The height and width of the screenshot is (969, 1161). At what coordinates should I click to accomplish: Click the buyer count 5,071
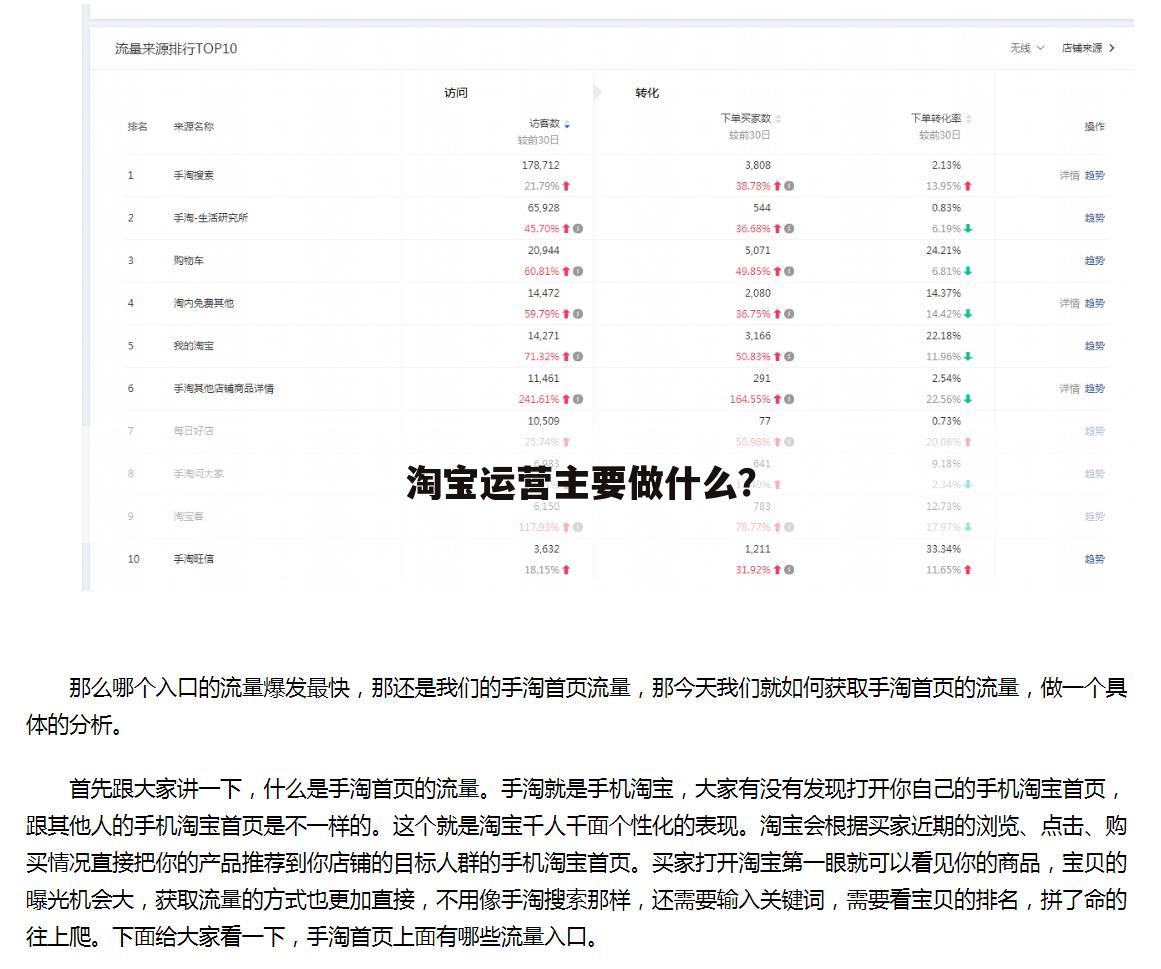(x=757, y=251)
